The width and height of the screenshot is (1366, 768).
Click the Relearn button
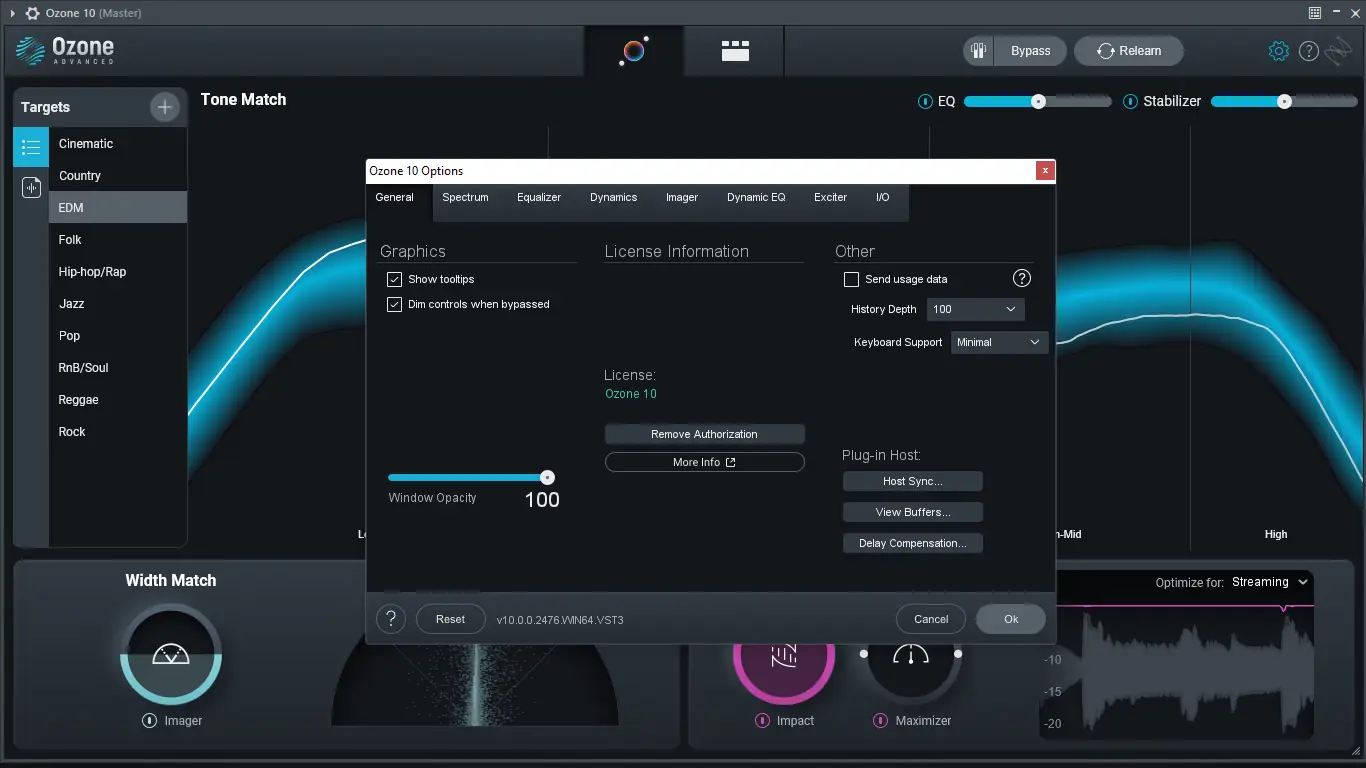click(x=1129, y=51)
